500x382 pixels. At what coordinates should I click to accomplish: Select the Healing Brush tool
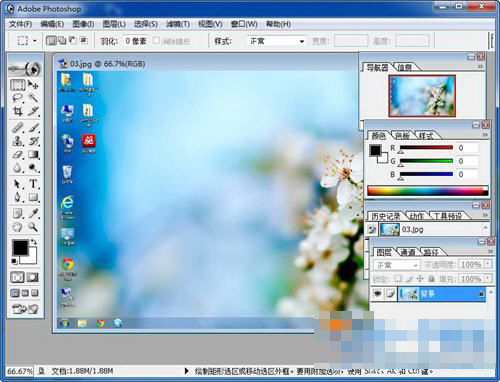pyautogui.click(x=17, y=127)
